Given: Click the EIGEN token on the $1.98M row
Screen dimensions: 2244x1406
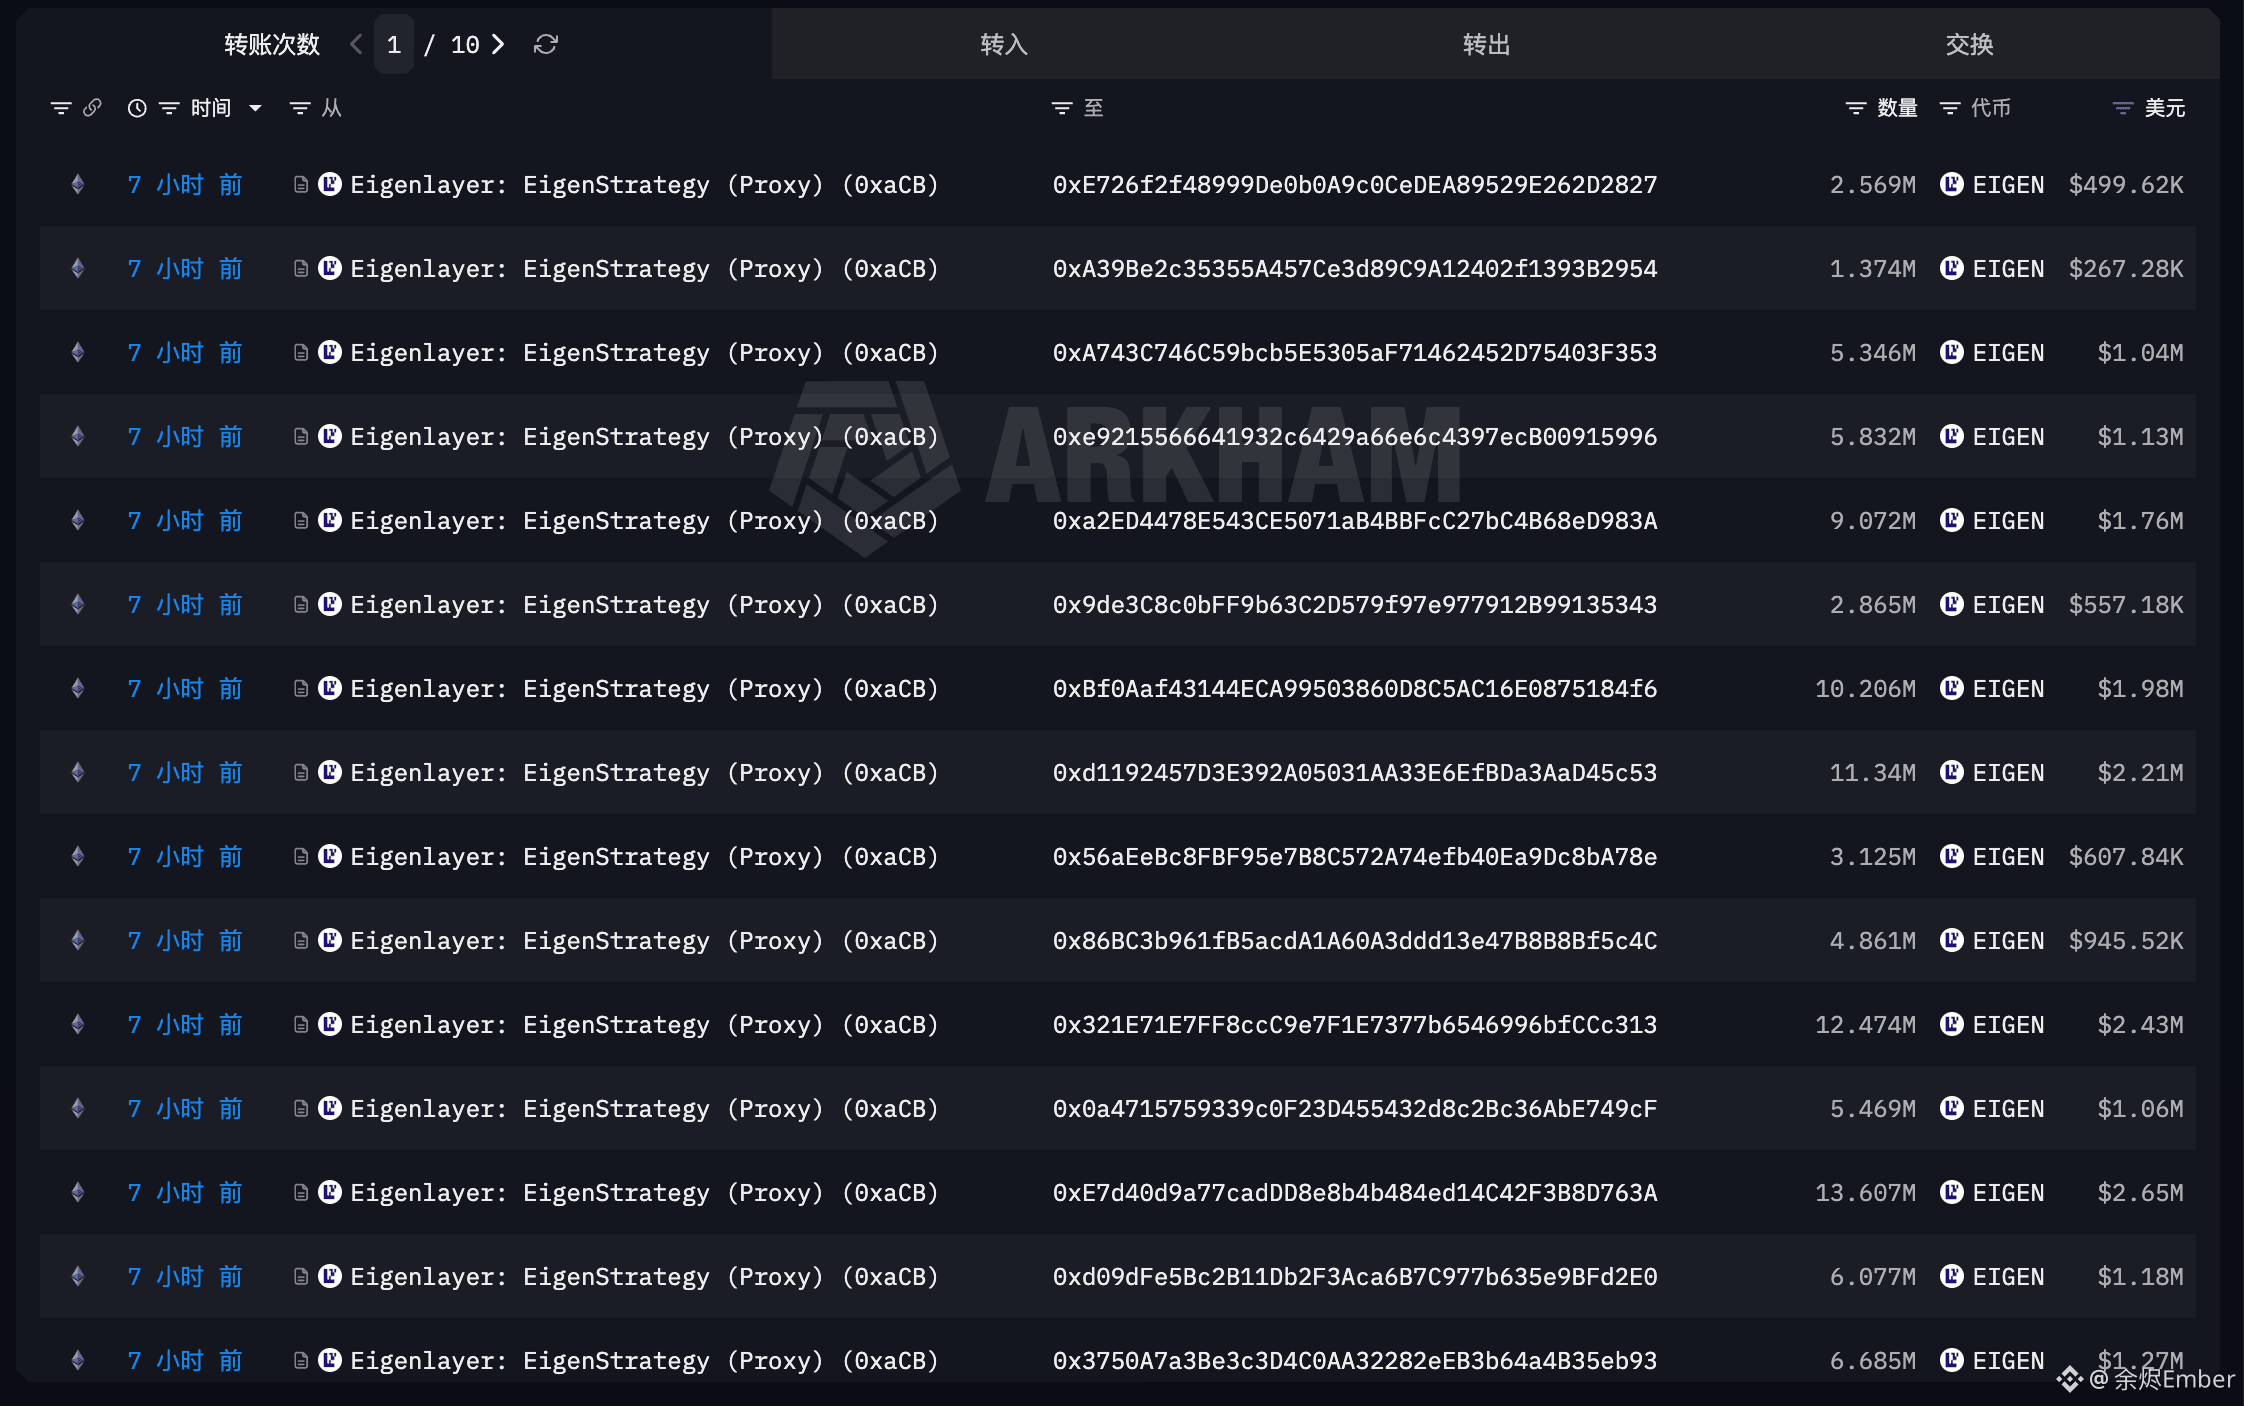Looking at the screenshot, I should [2008, 689].
